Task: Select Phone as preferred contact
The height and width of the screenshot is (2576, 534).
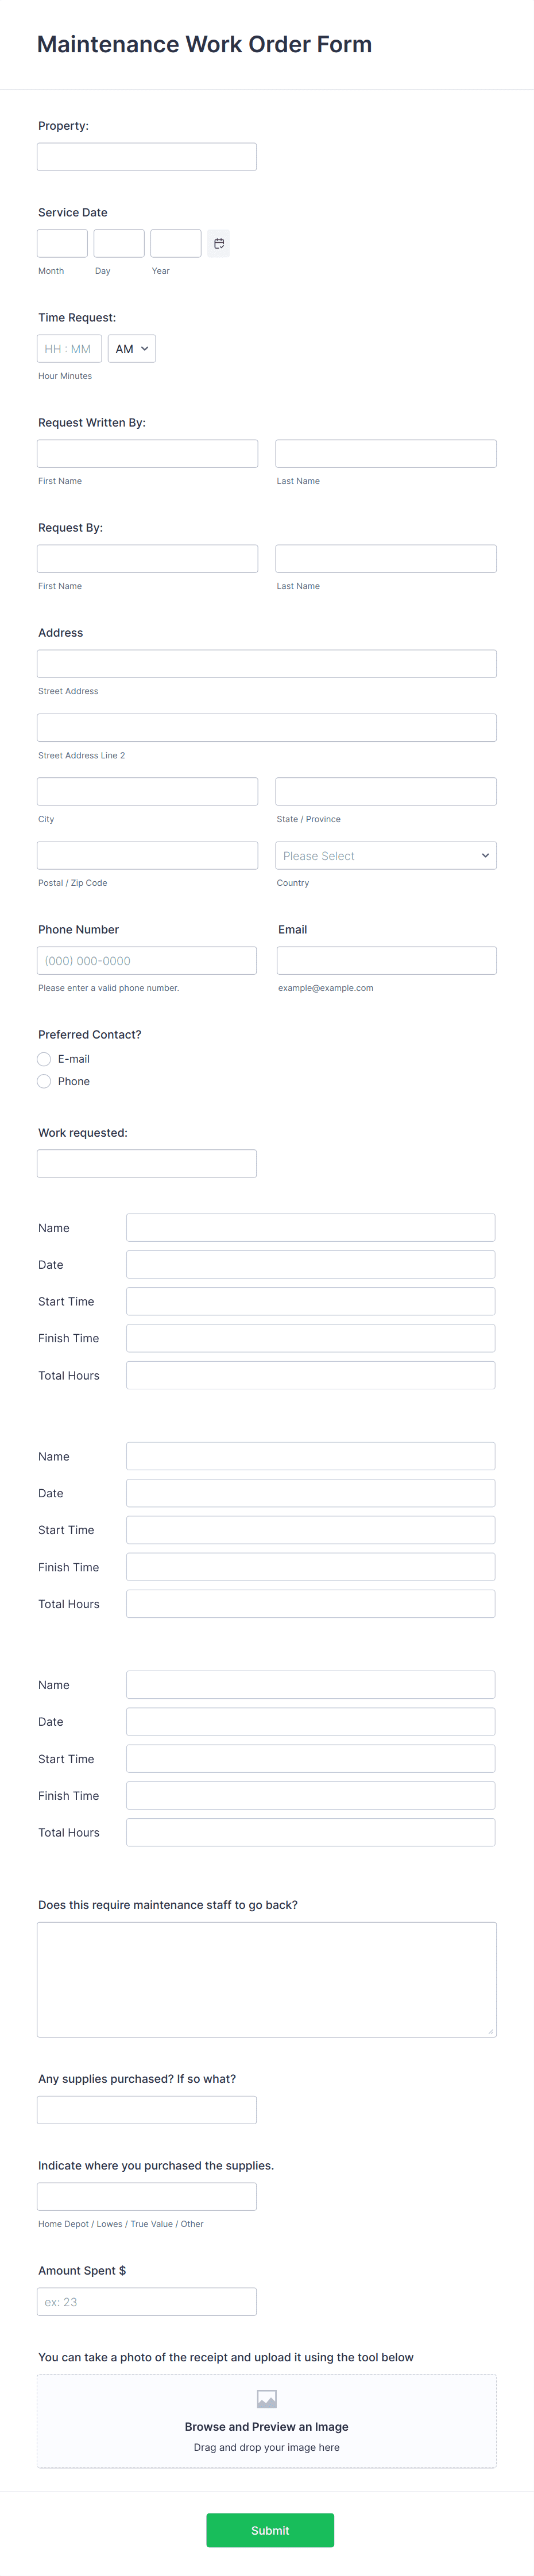Action: 44,1081
